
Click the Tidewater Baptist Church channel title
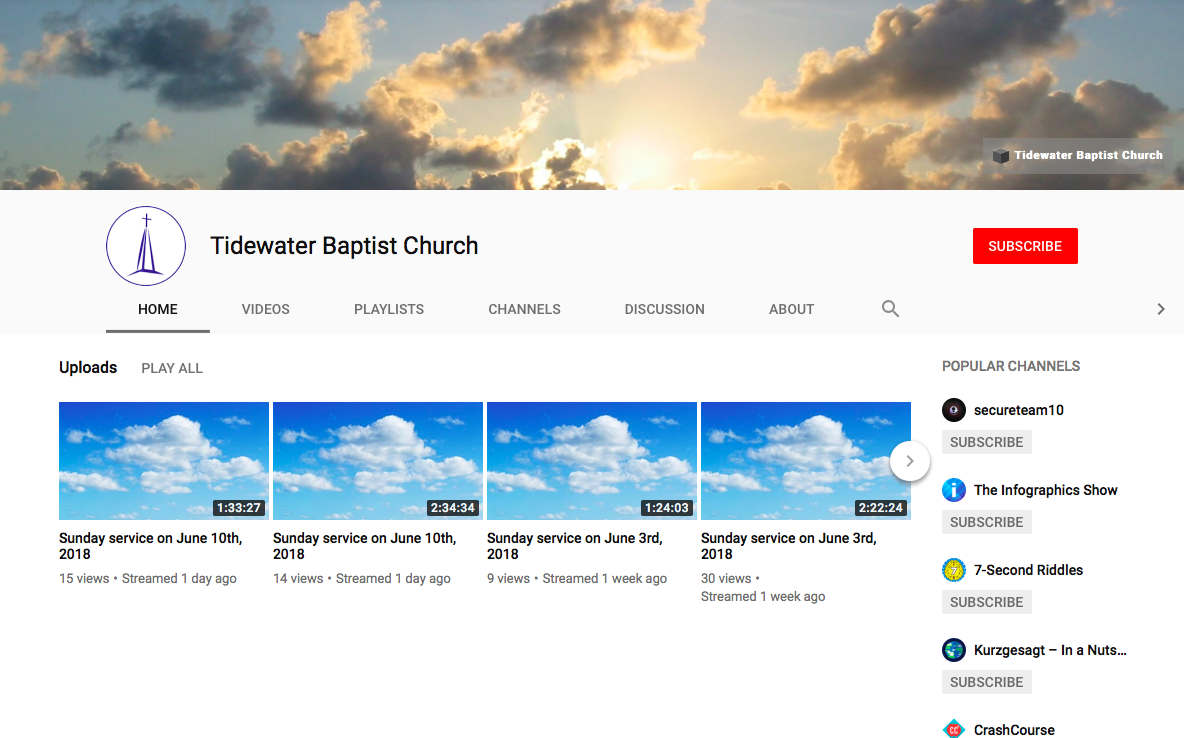point(344,245)
